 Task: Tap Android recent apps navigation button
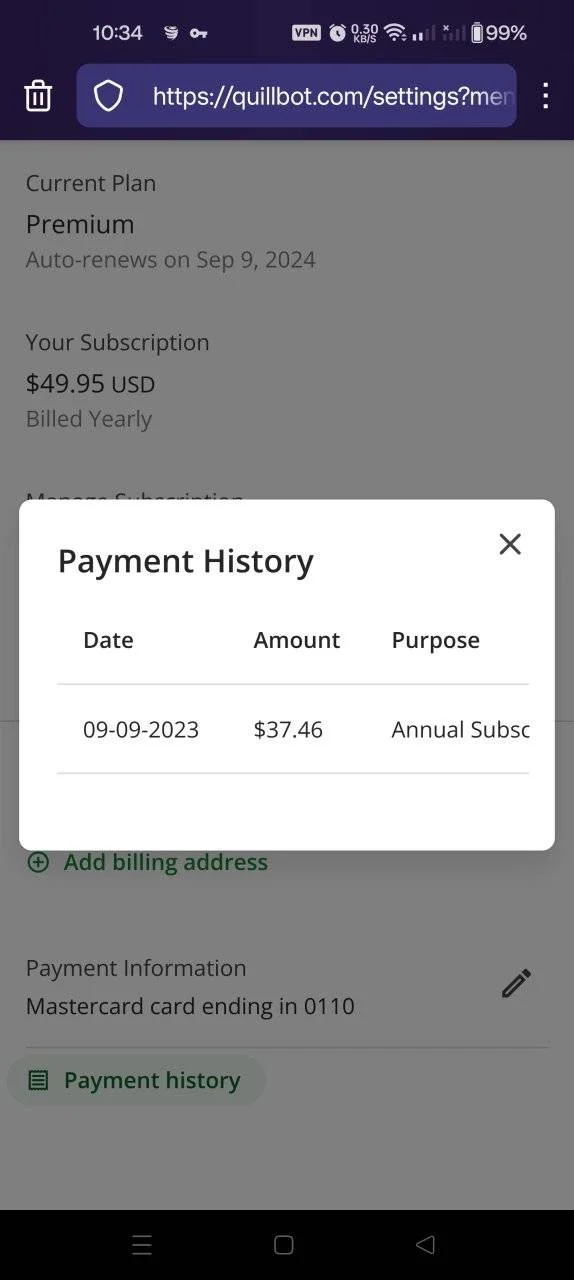click(142, 1245)
